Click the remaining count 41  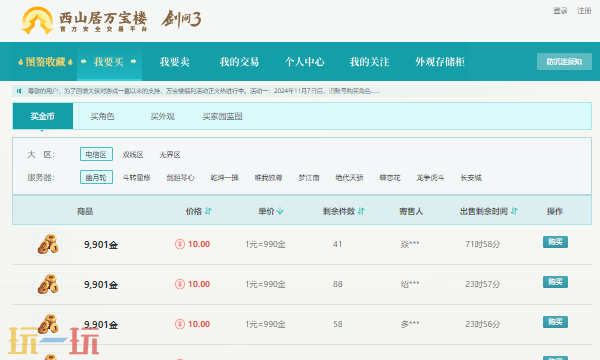tap(337, 244)
